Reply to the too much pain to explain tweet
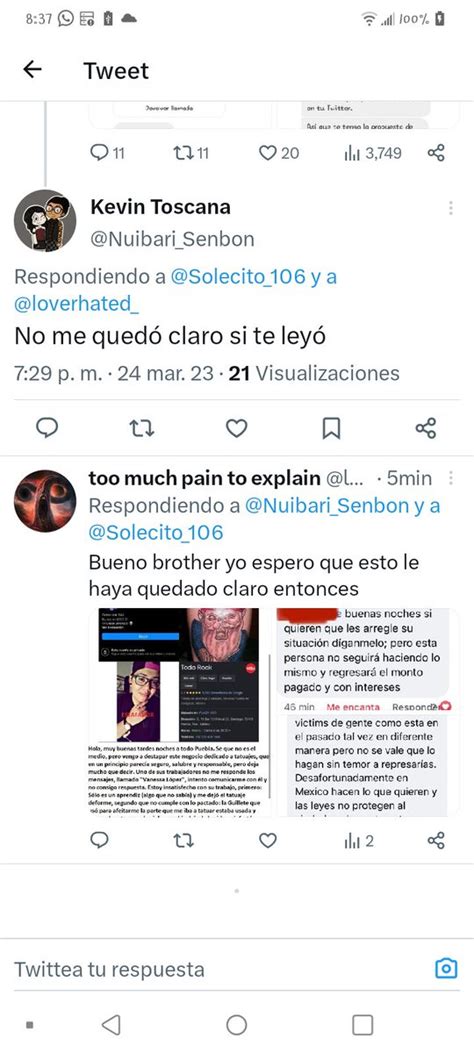 click(99, 840)
